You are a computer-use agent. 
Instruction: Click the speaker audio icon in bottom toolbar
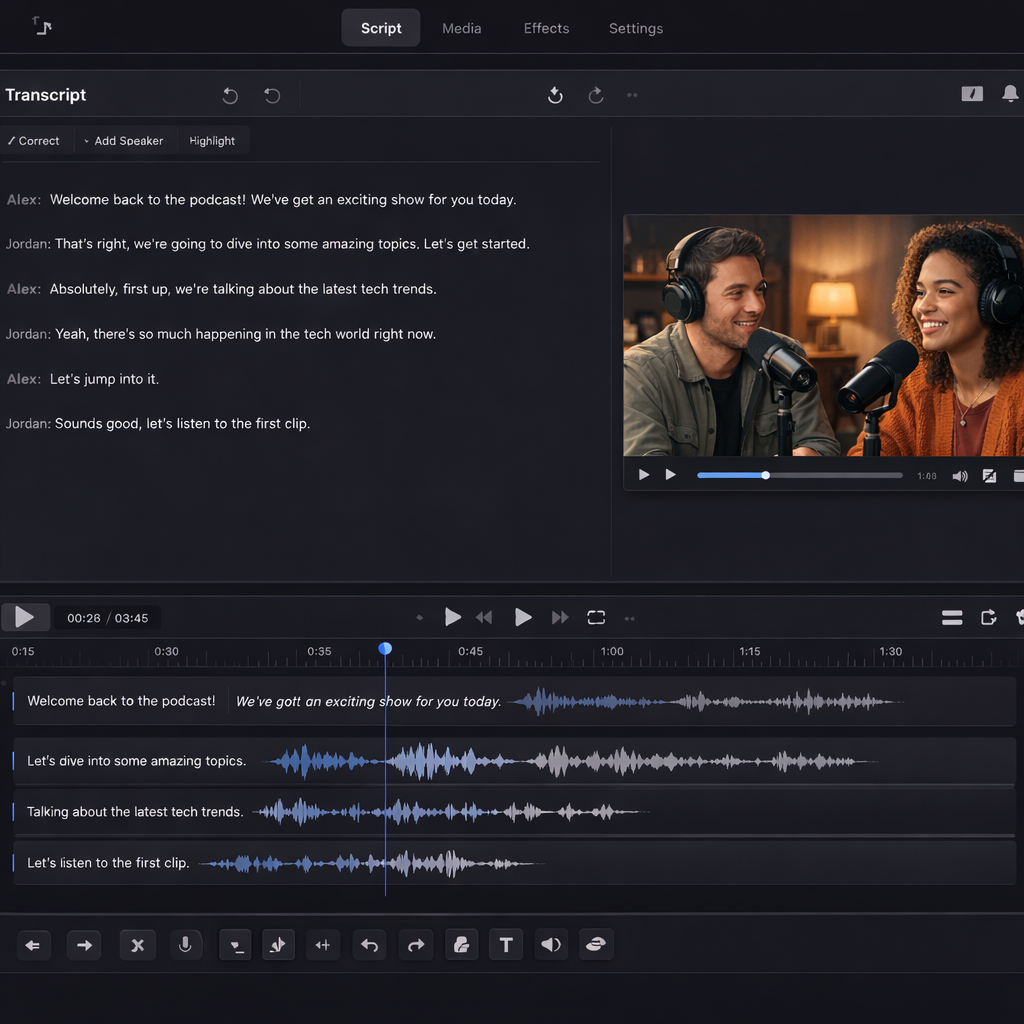pyautogui.click(x=551, y=944)
